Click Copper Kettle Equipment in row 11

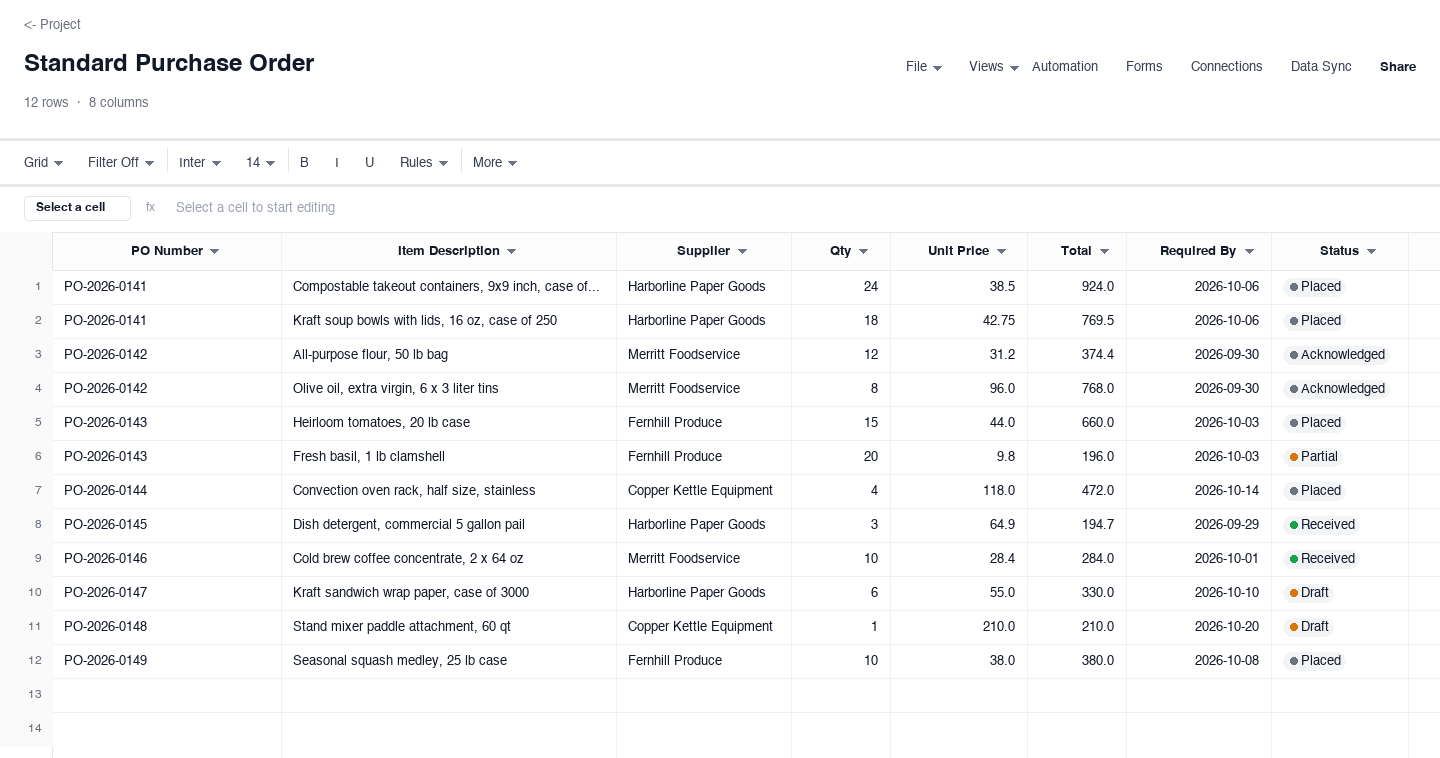coord(704,627)
